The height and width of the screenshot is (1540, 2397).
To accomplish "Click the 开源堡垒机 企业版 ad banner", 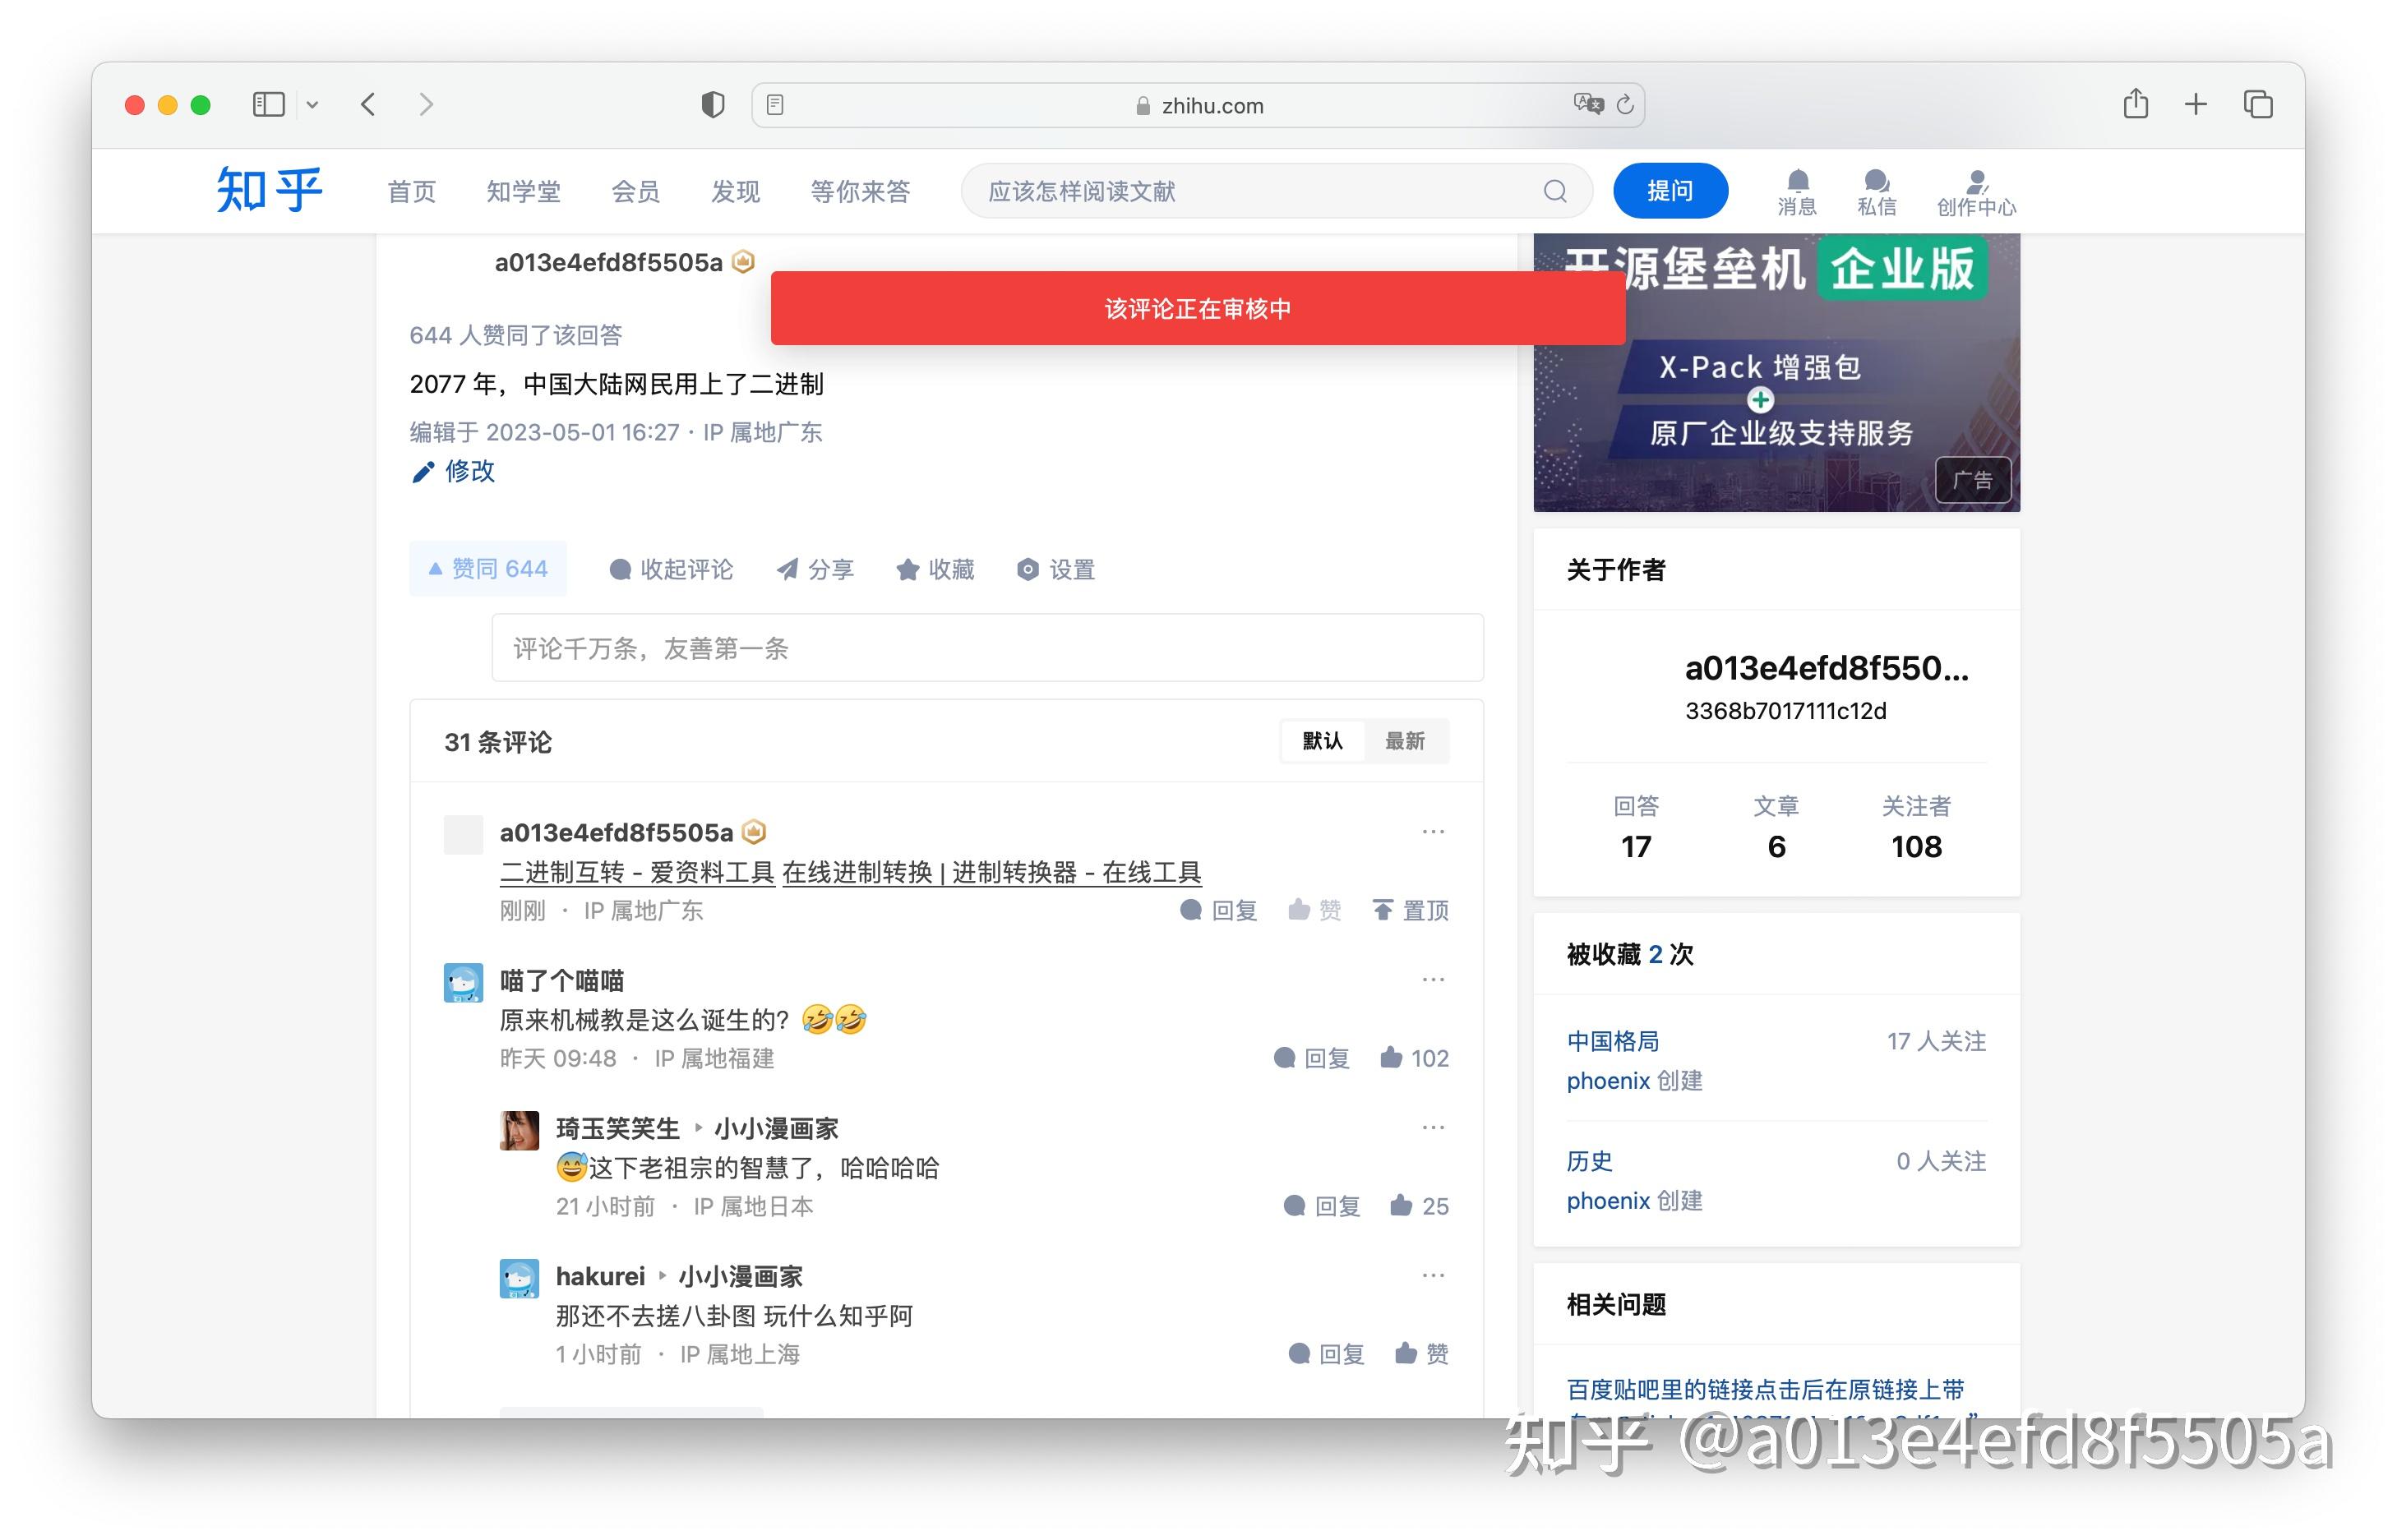I will (x=1776, y=373).
